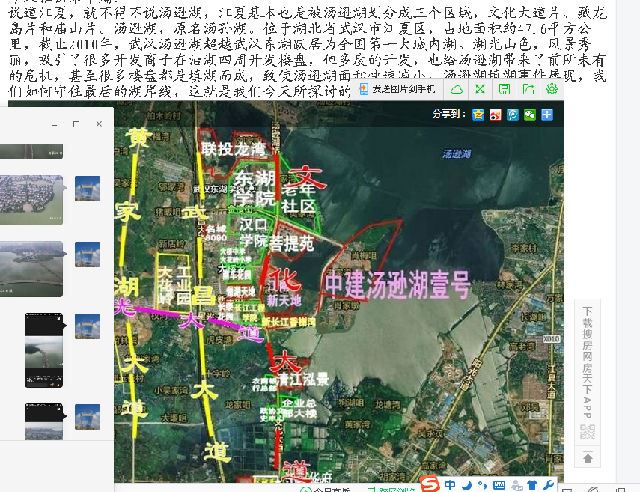Viewport: 640px width, 492px height.
Task: Minimize the chat window
Action: click(x=55, y=124)
